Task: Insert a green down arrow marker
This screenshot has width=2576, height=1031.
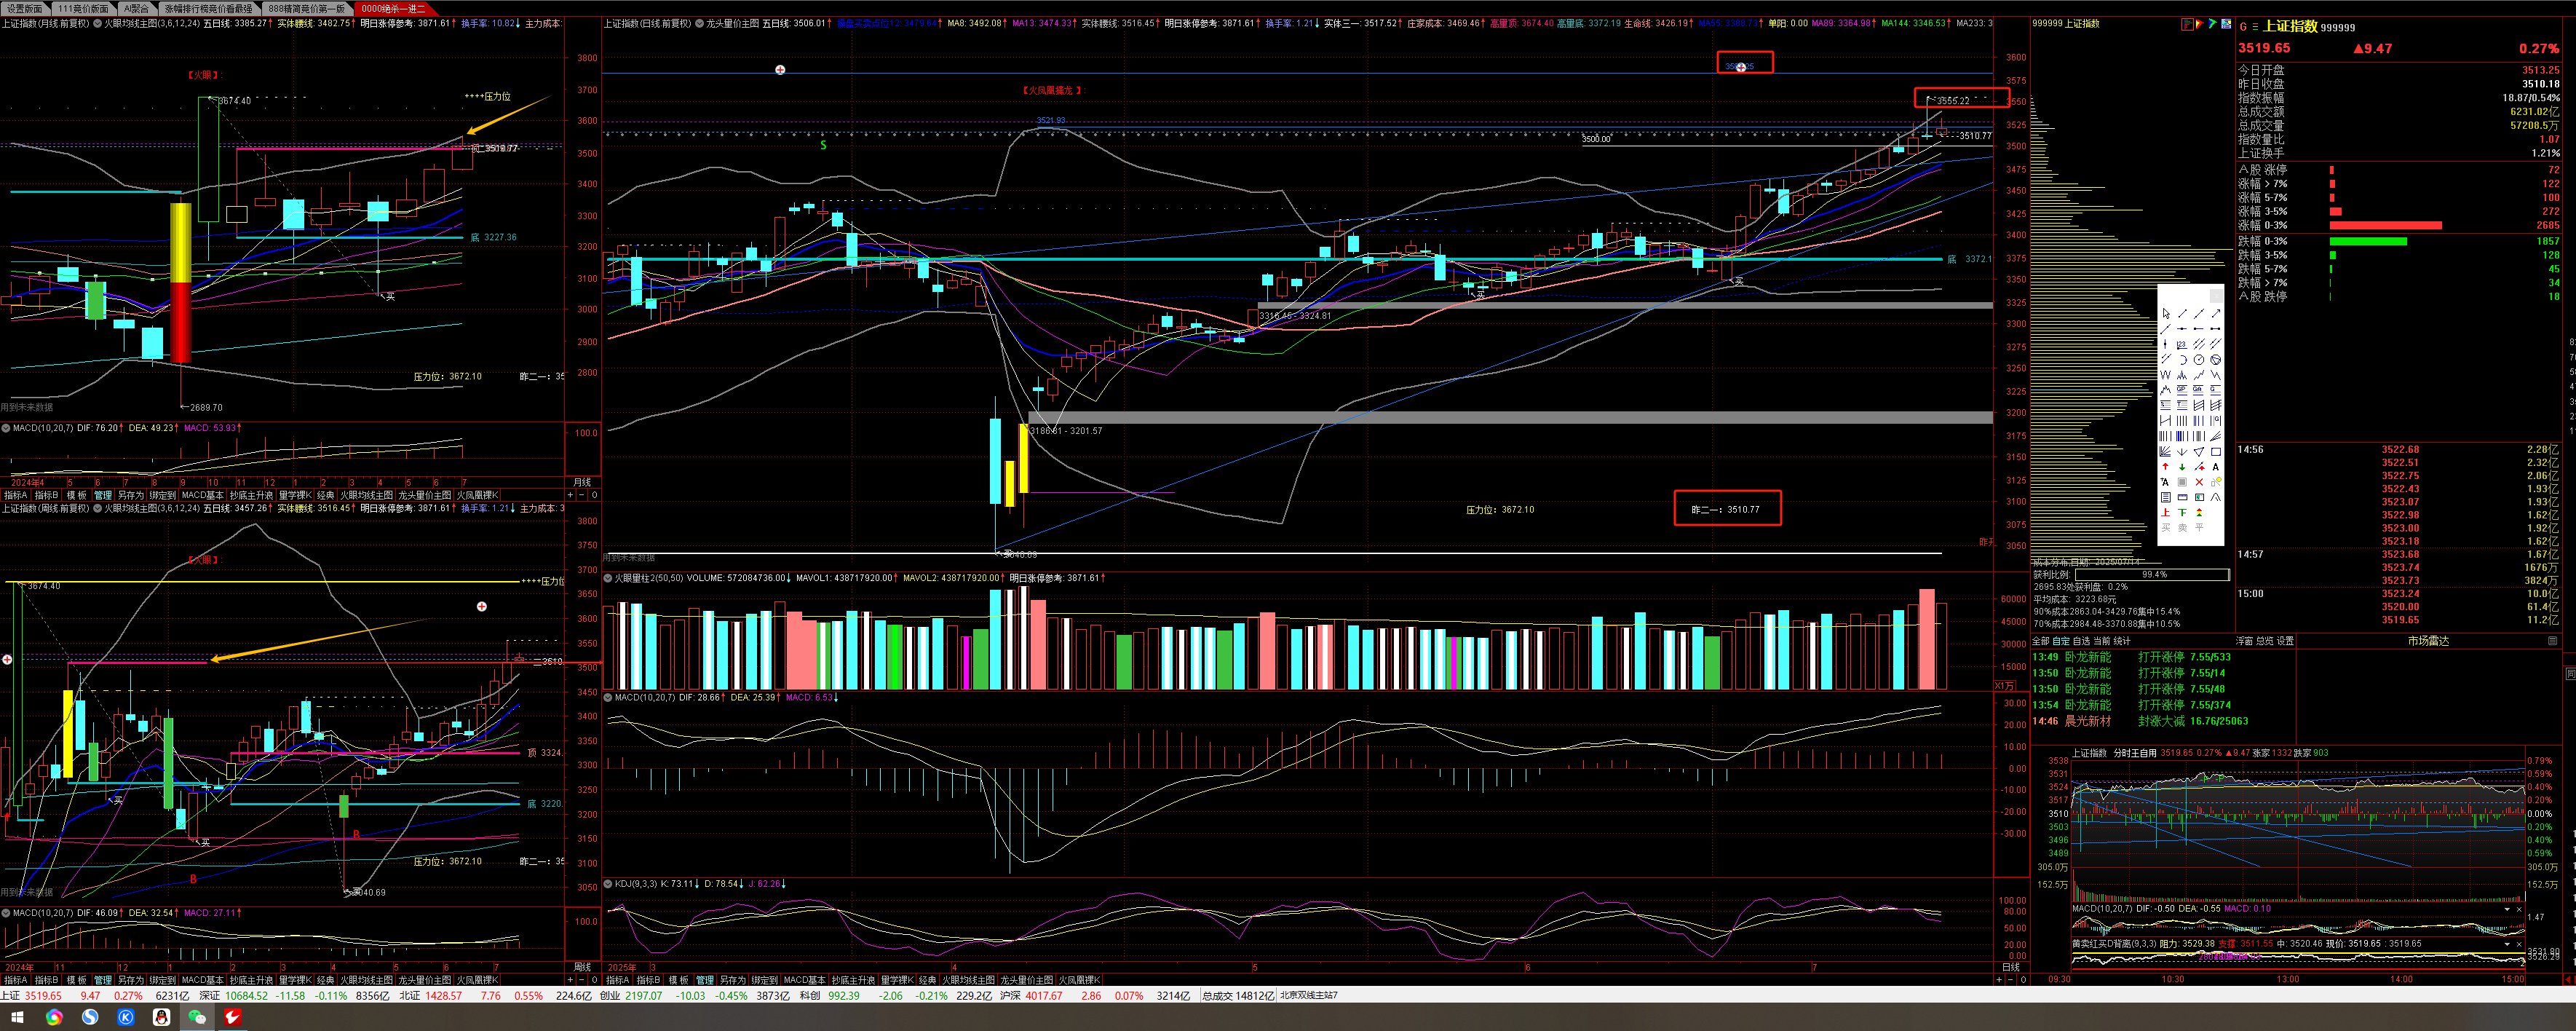Action: pos(2183,467)
